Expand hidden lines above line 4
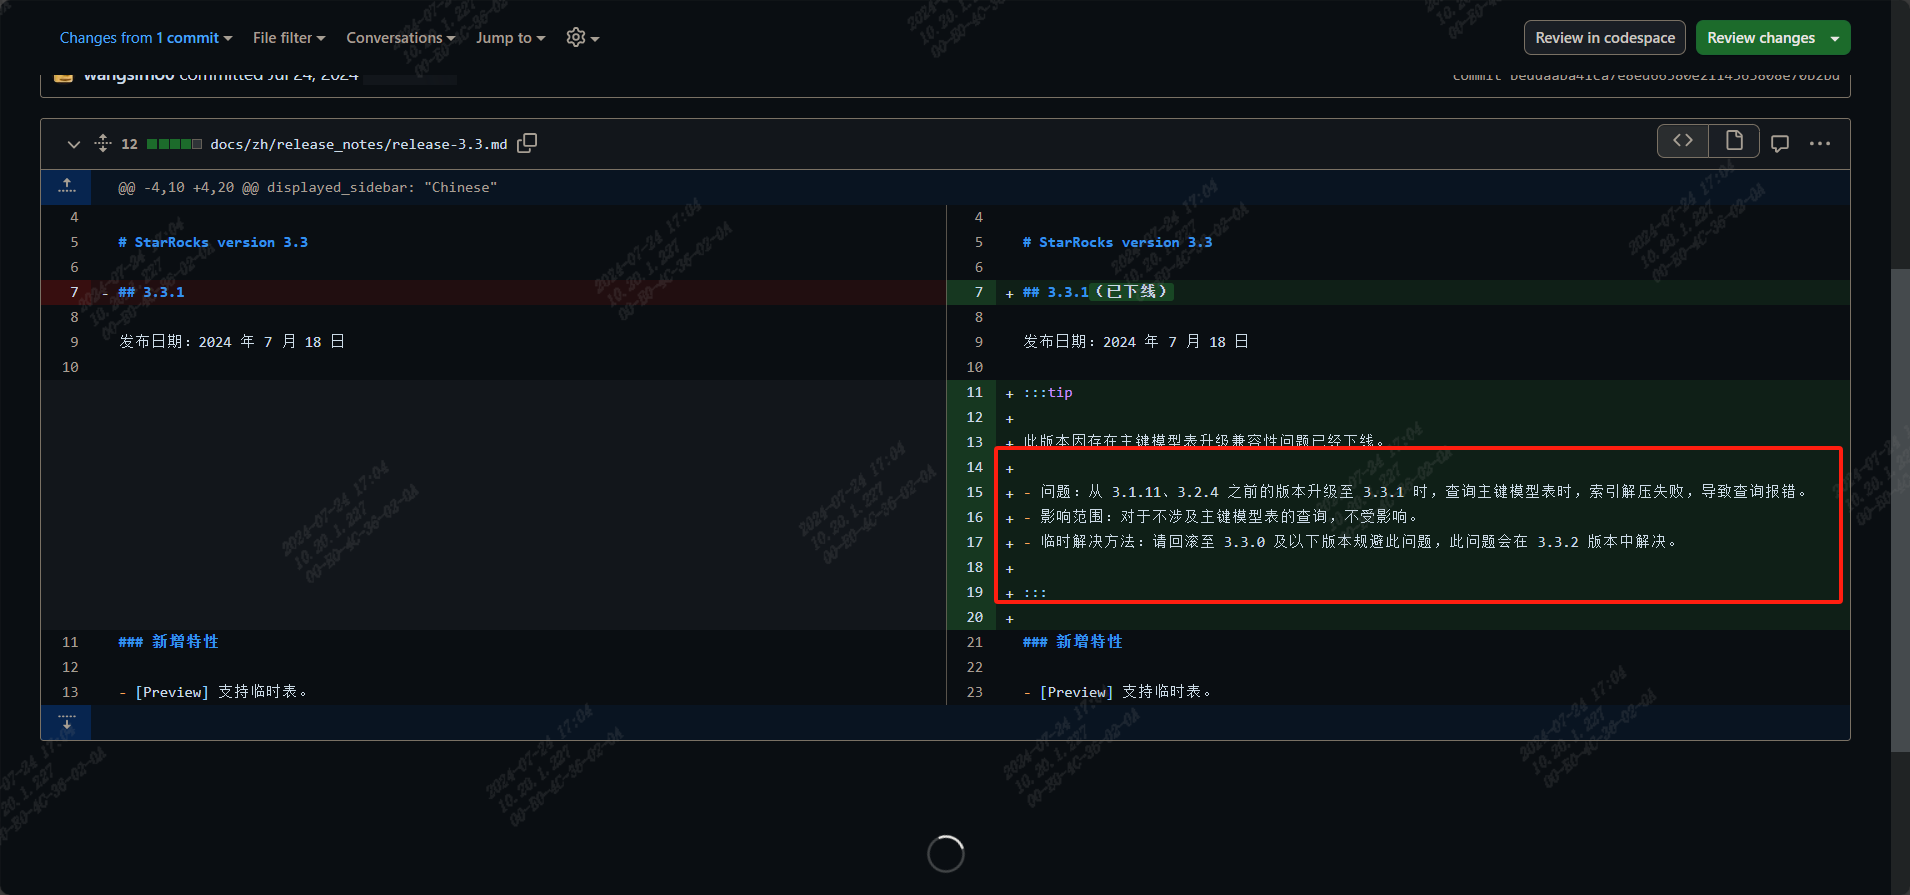Viewport: 1910px width, 895px height. (66, 187)
